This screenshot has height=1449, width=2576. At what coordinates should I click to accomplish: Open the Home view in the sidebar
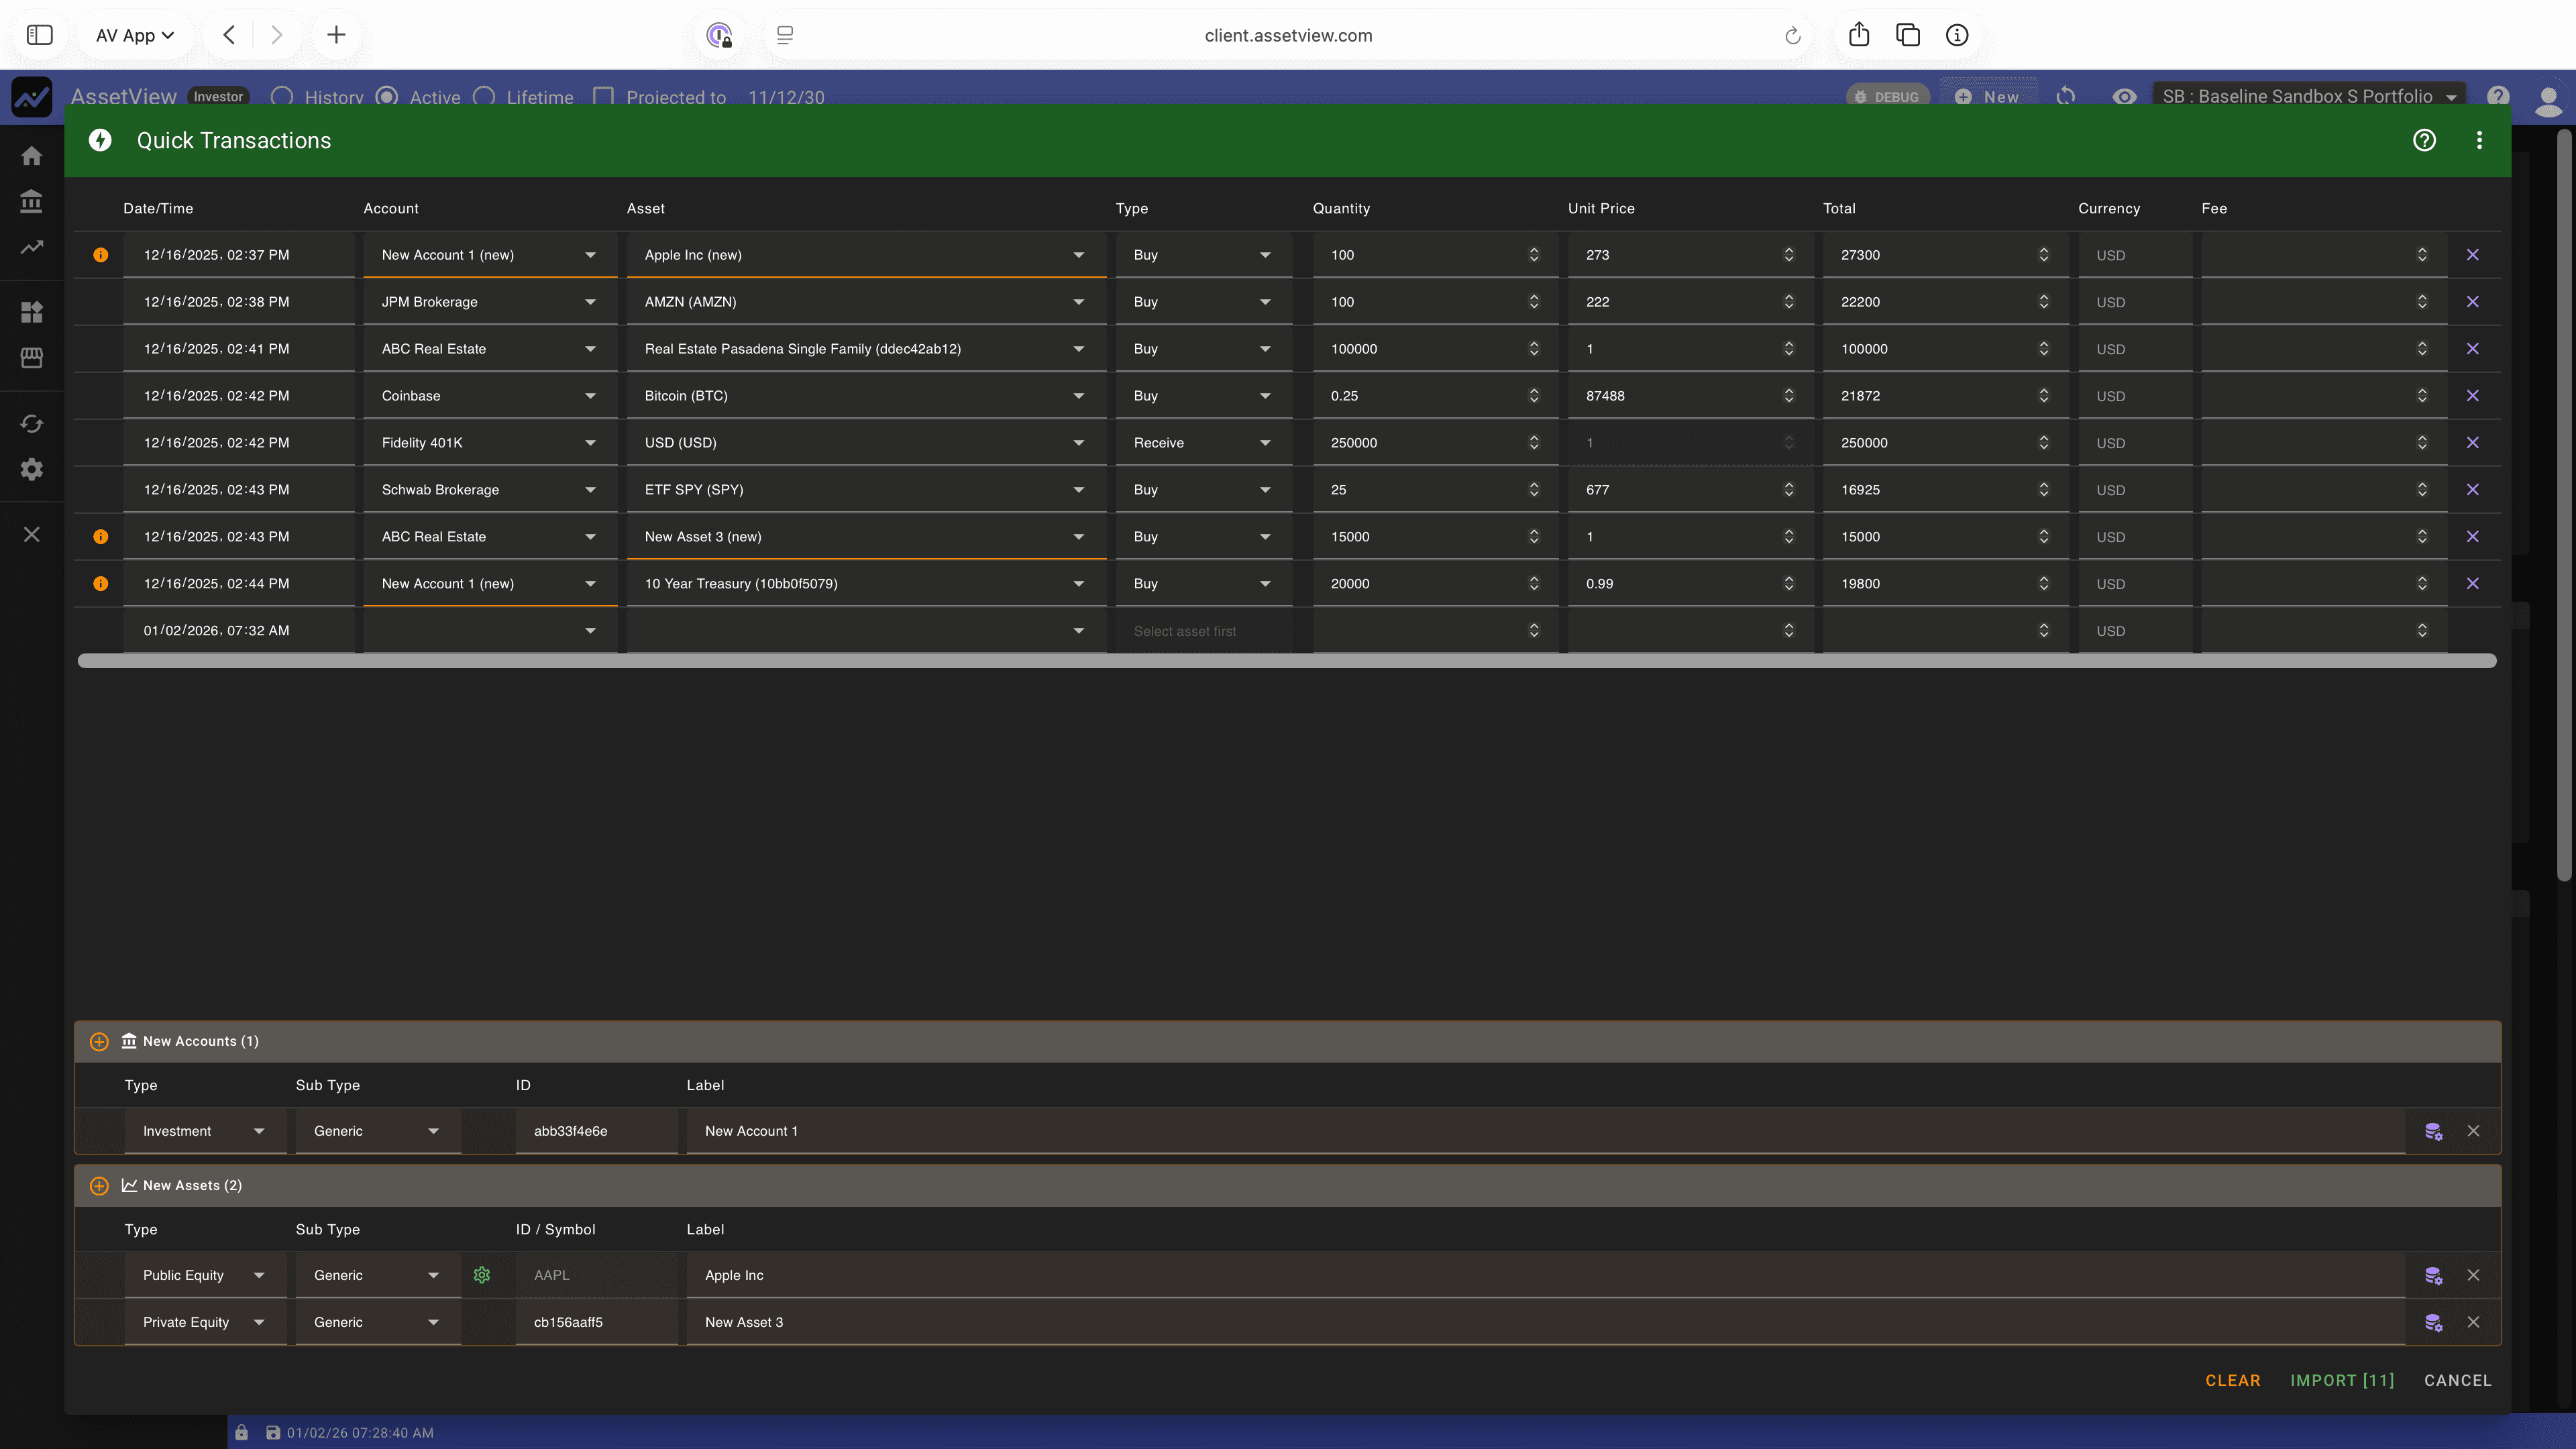31,156
